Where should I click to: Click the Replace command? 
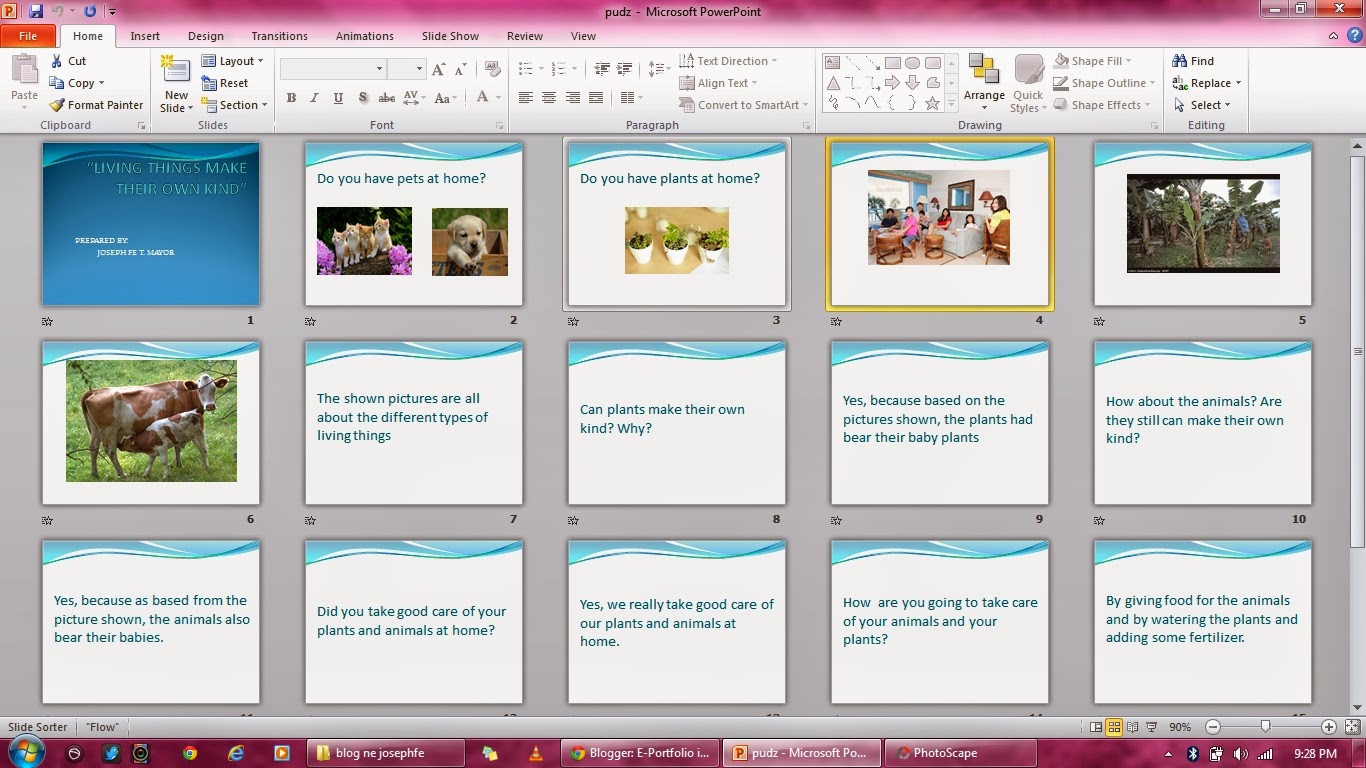click(x=1206, y=83)
